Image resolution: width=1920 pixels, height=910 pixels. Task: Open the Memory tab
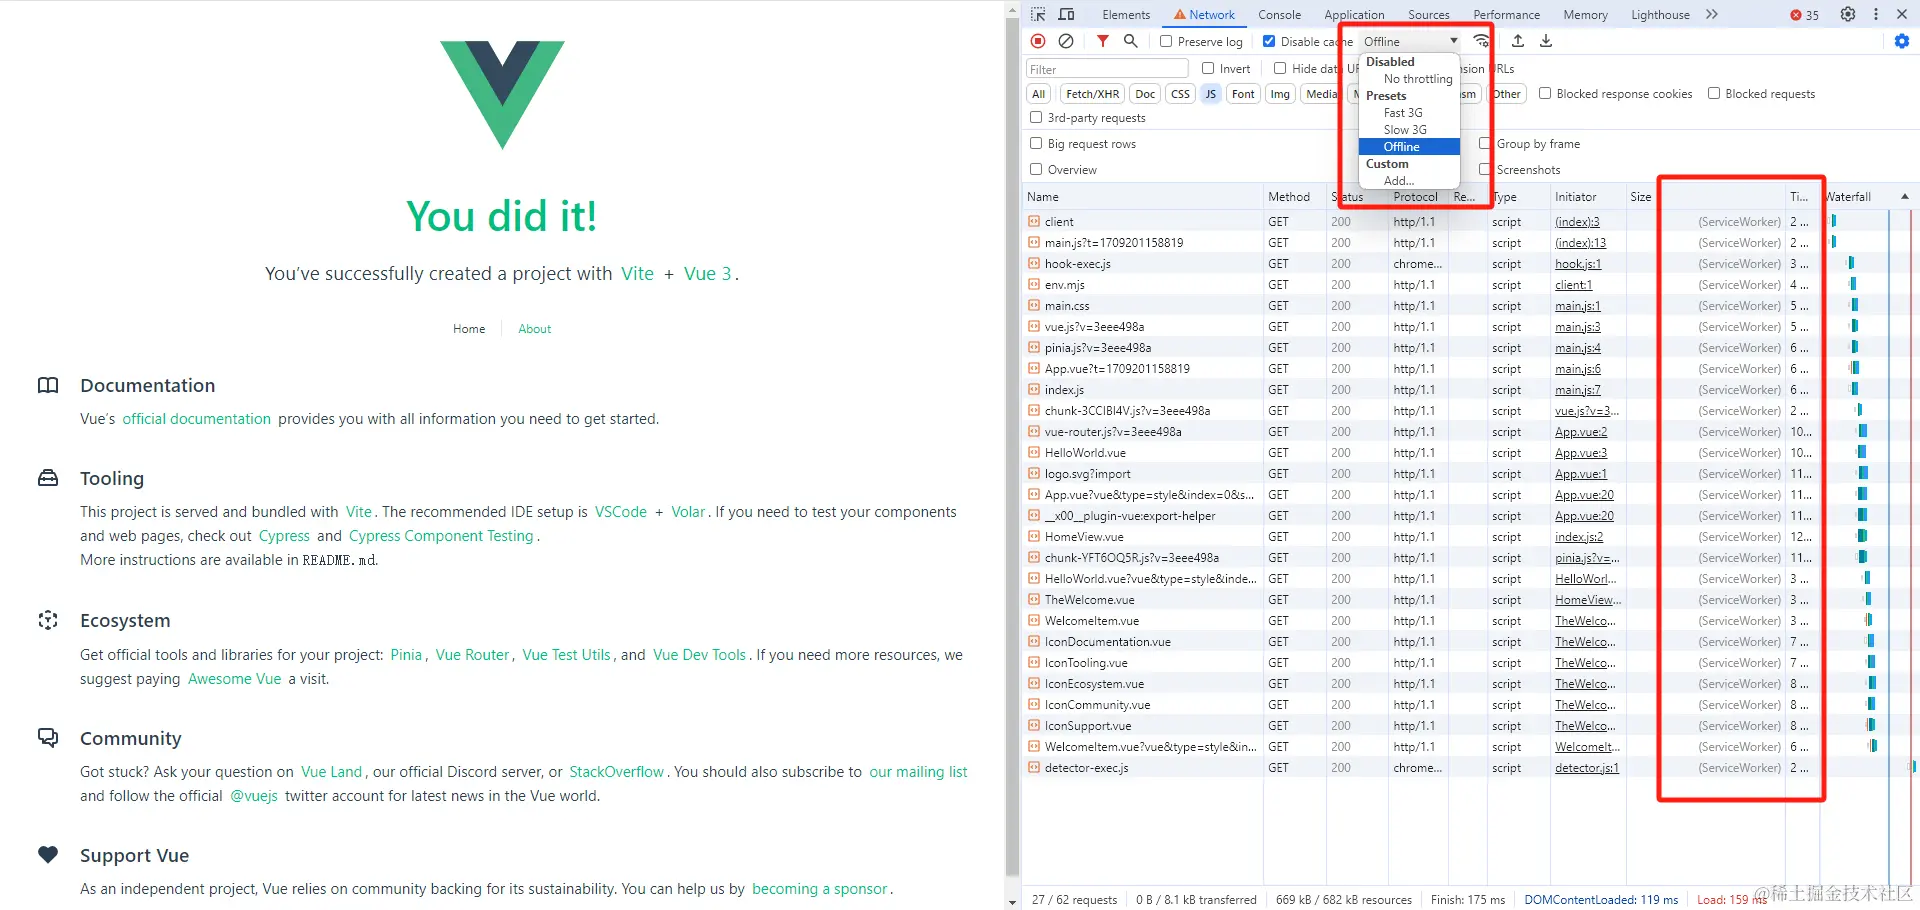1585,15
